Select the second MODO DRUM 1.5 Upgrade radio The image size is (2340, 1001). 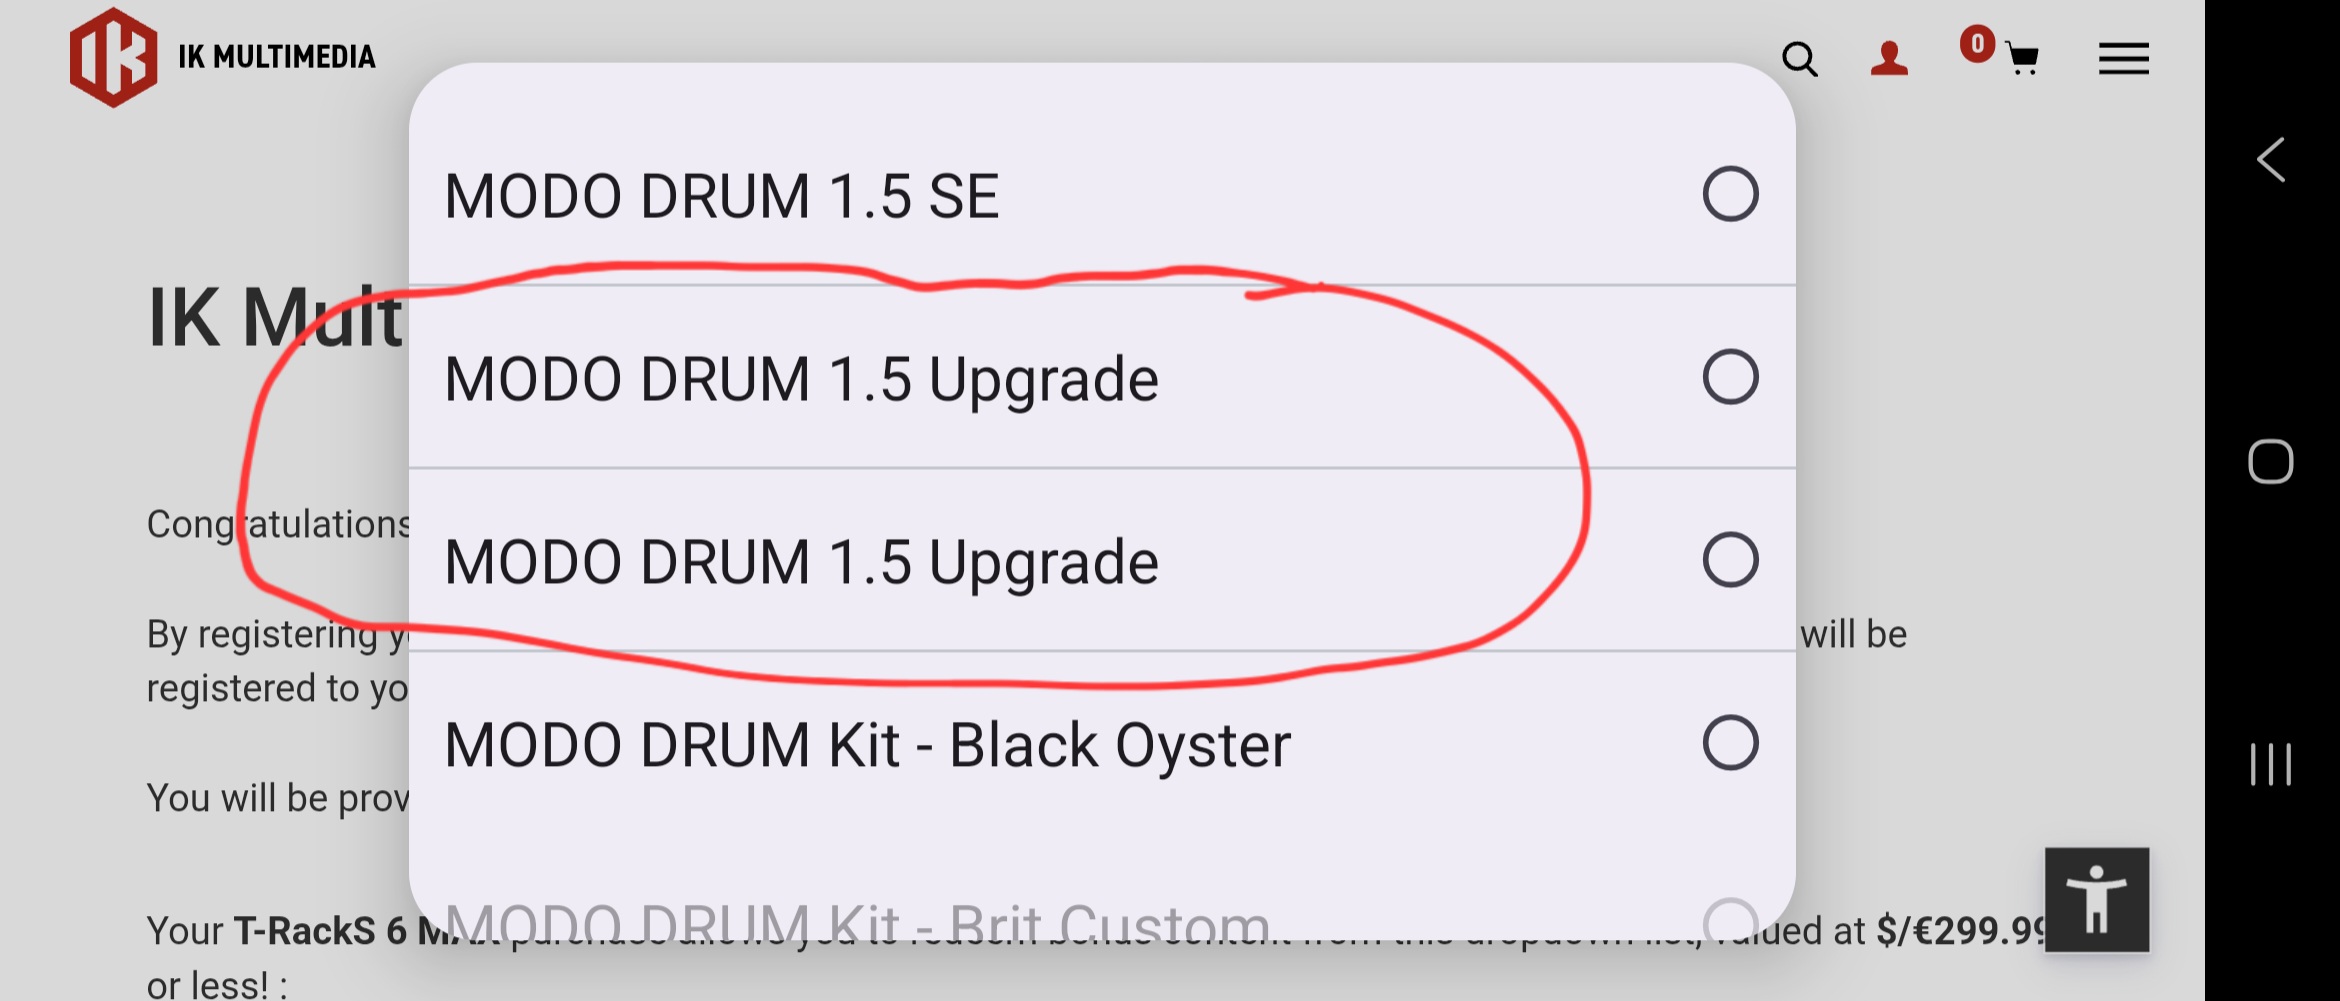(1730, 560)
